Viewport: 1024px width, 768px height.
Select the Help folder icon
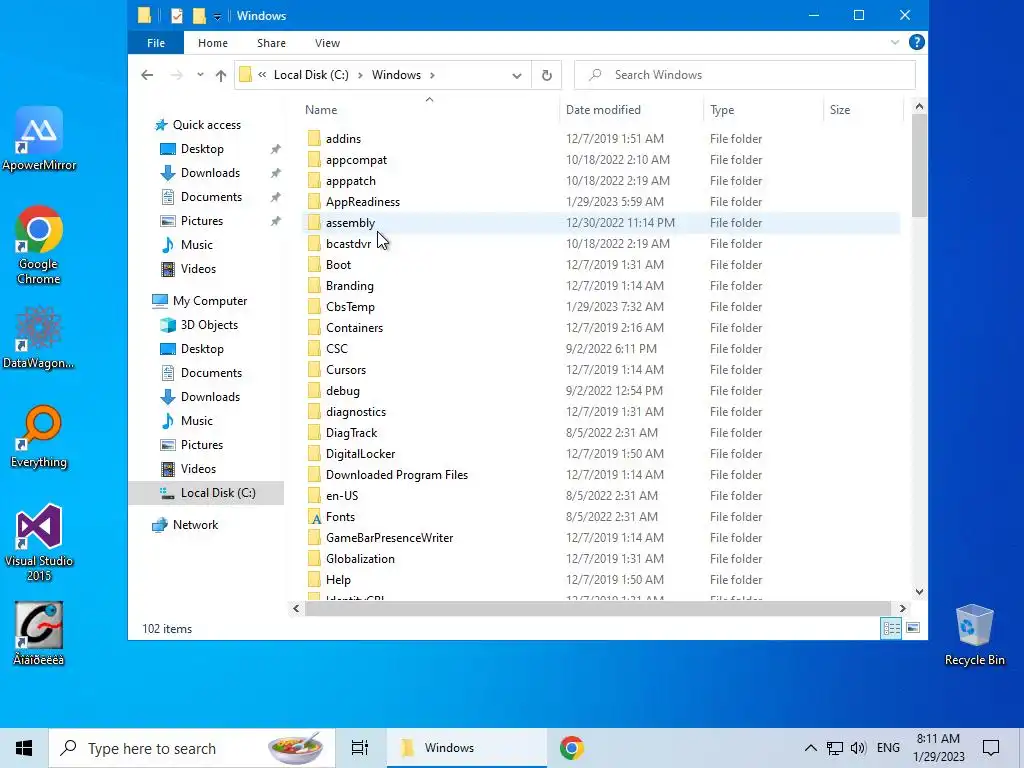pyautogui.click(x=314, y=580)
